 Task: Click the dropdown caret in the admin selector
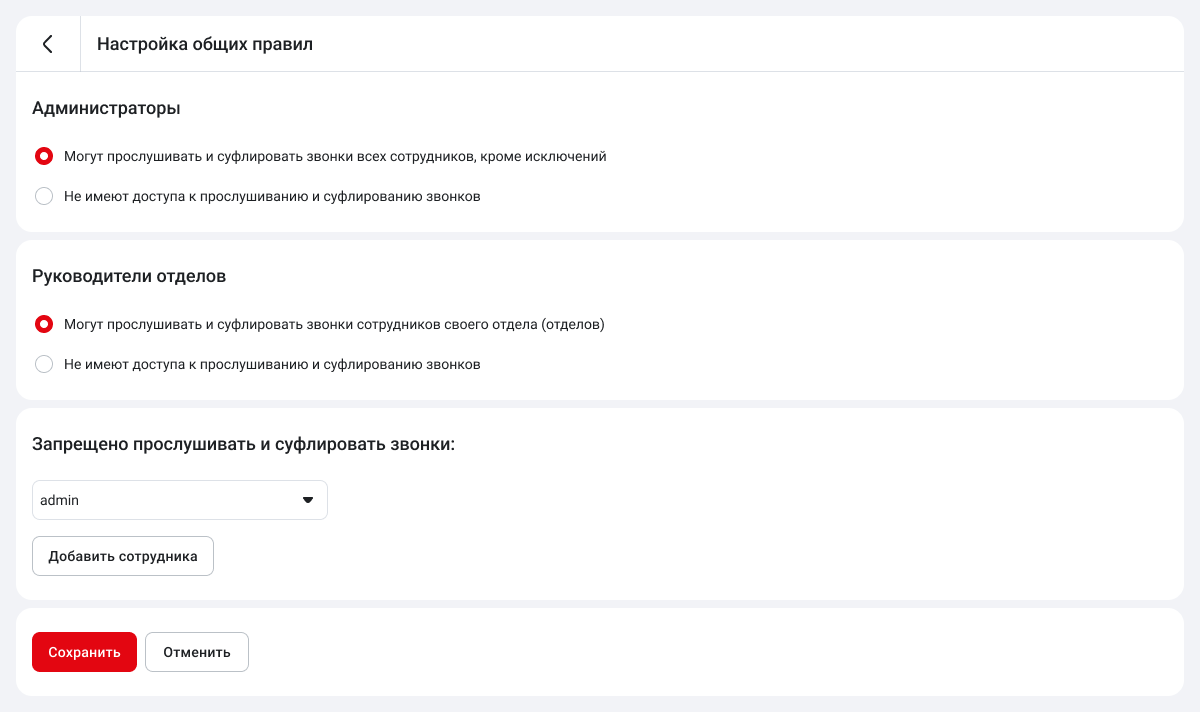308,500
